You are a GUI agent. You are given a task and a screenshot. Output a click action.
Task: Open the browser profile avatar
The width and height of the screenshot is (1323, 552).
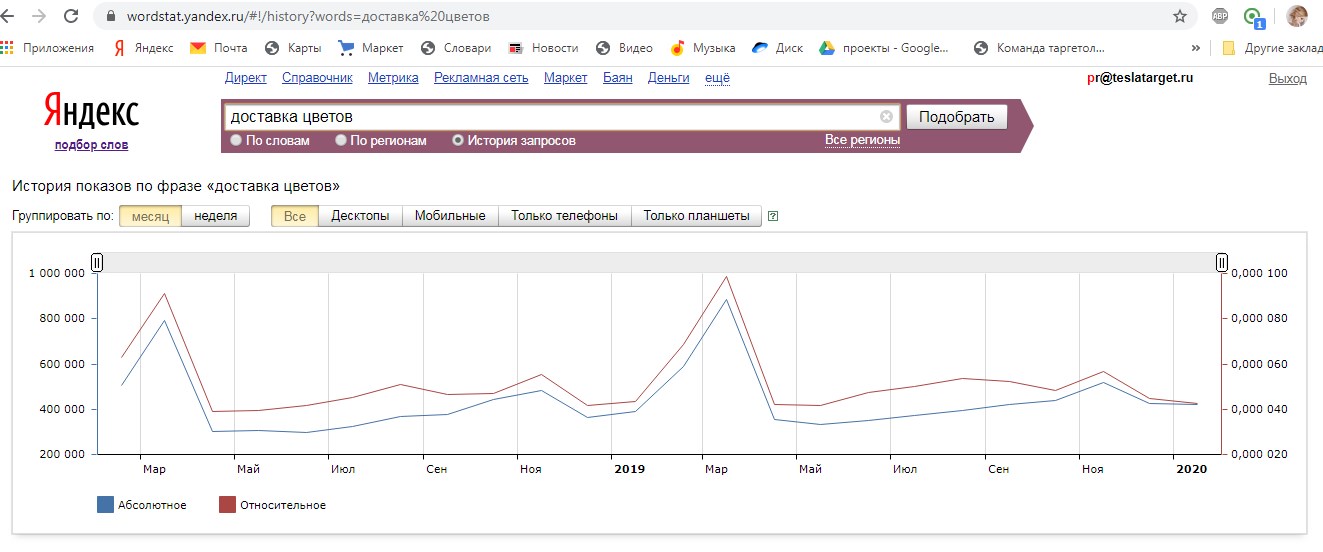pyautogui.click(x=1296, y=16)
